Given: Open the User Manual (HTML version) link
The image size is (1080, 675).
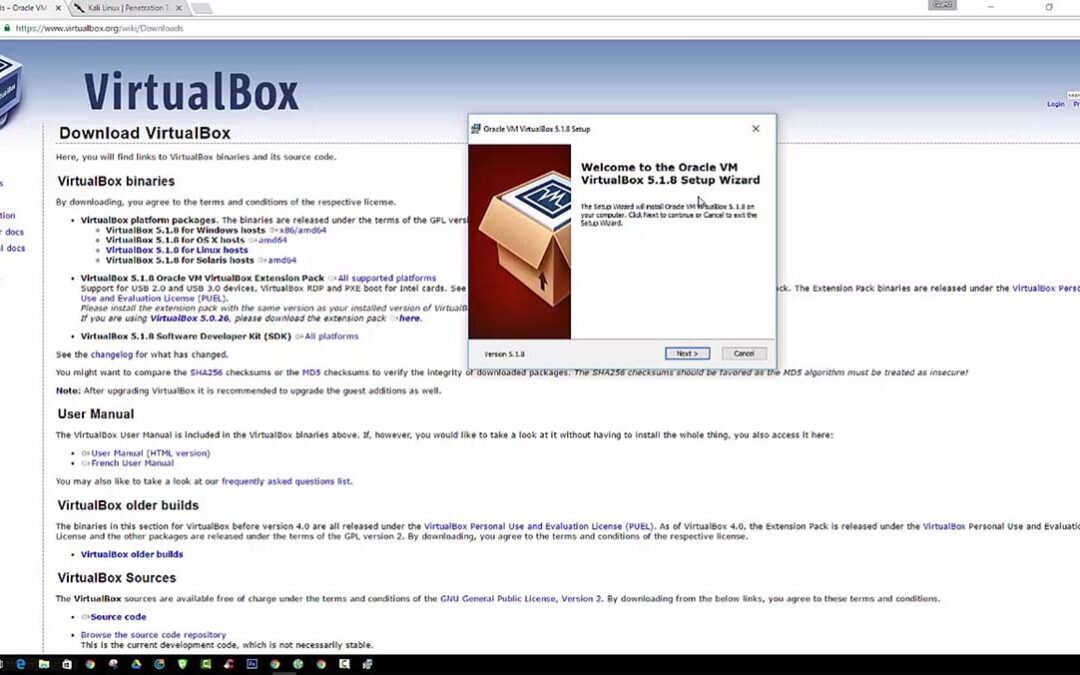Looking at the screenshot, I should 150,453.
